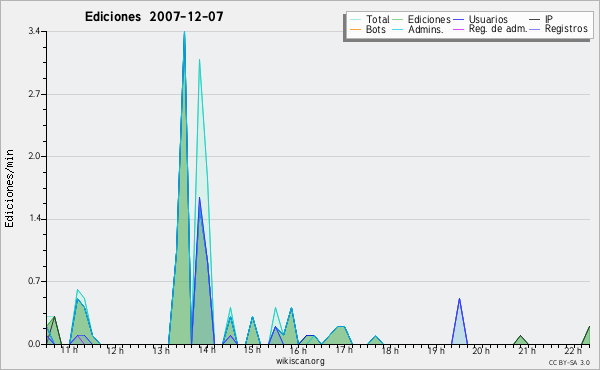Click the '17 h' x-axis label

tap(344, 350)
